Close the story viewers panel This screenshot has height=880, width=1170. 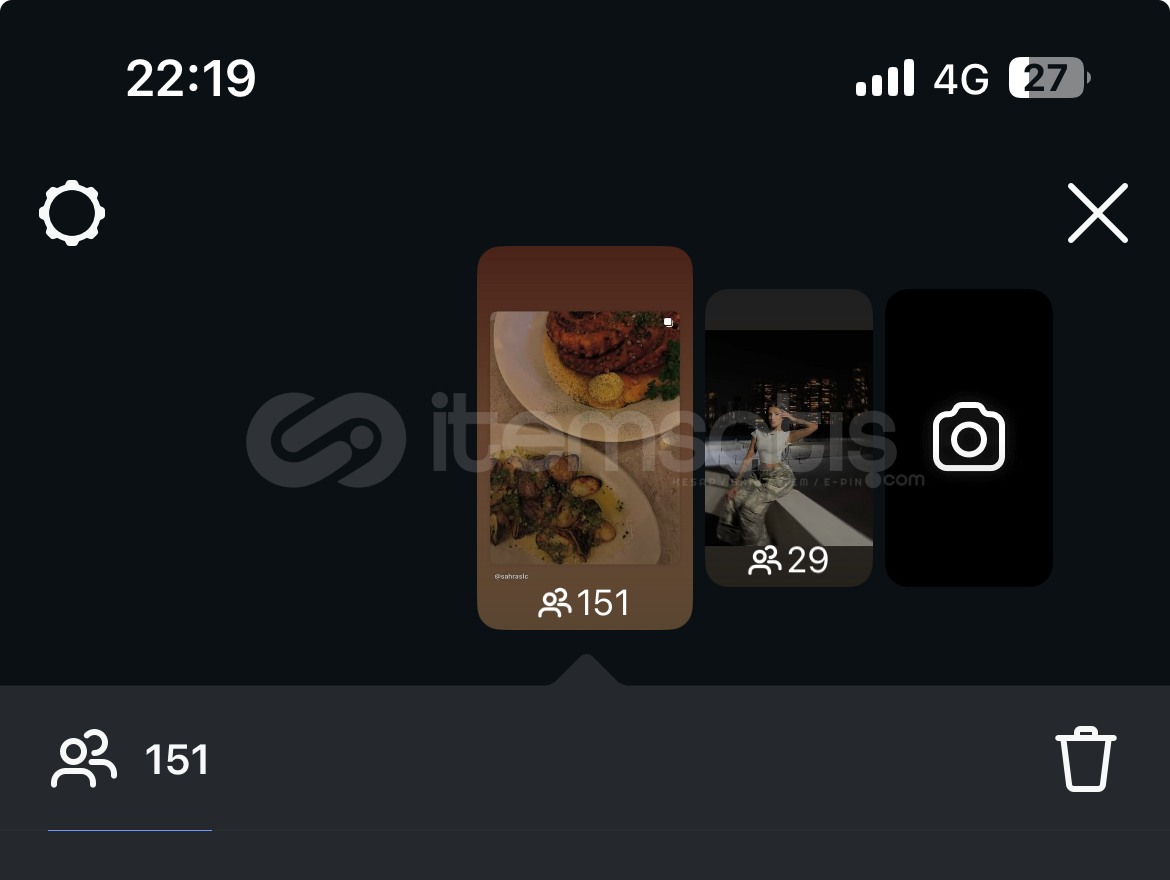[x=1098, y=213]
